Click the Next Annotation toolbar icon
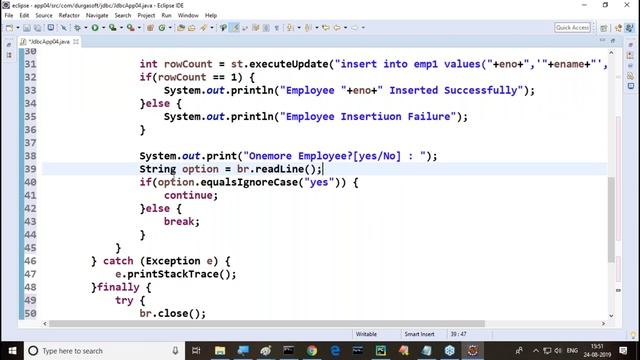Image resolution: width=640 pixels, height=360 pixels. pyautogui.click(x=290, y=28)
